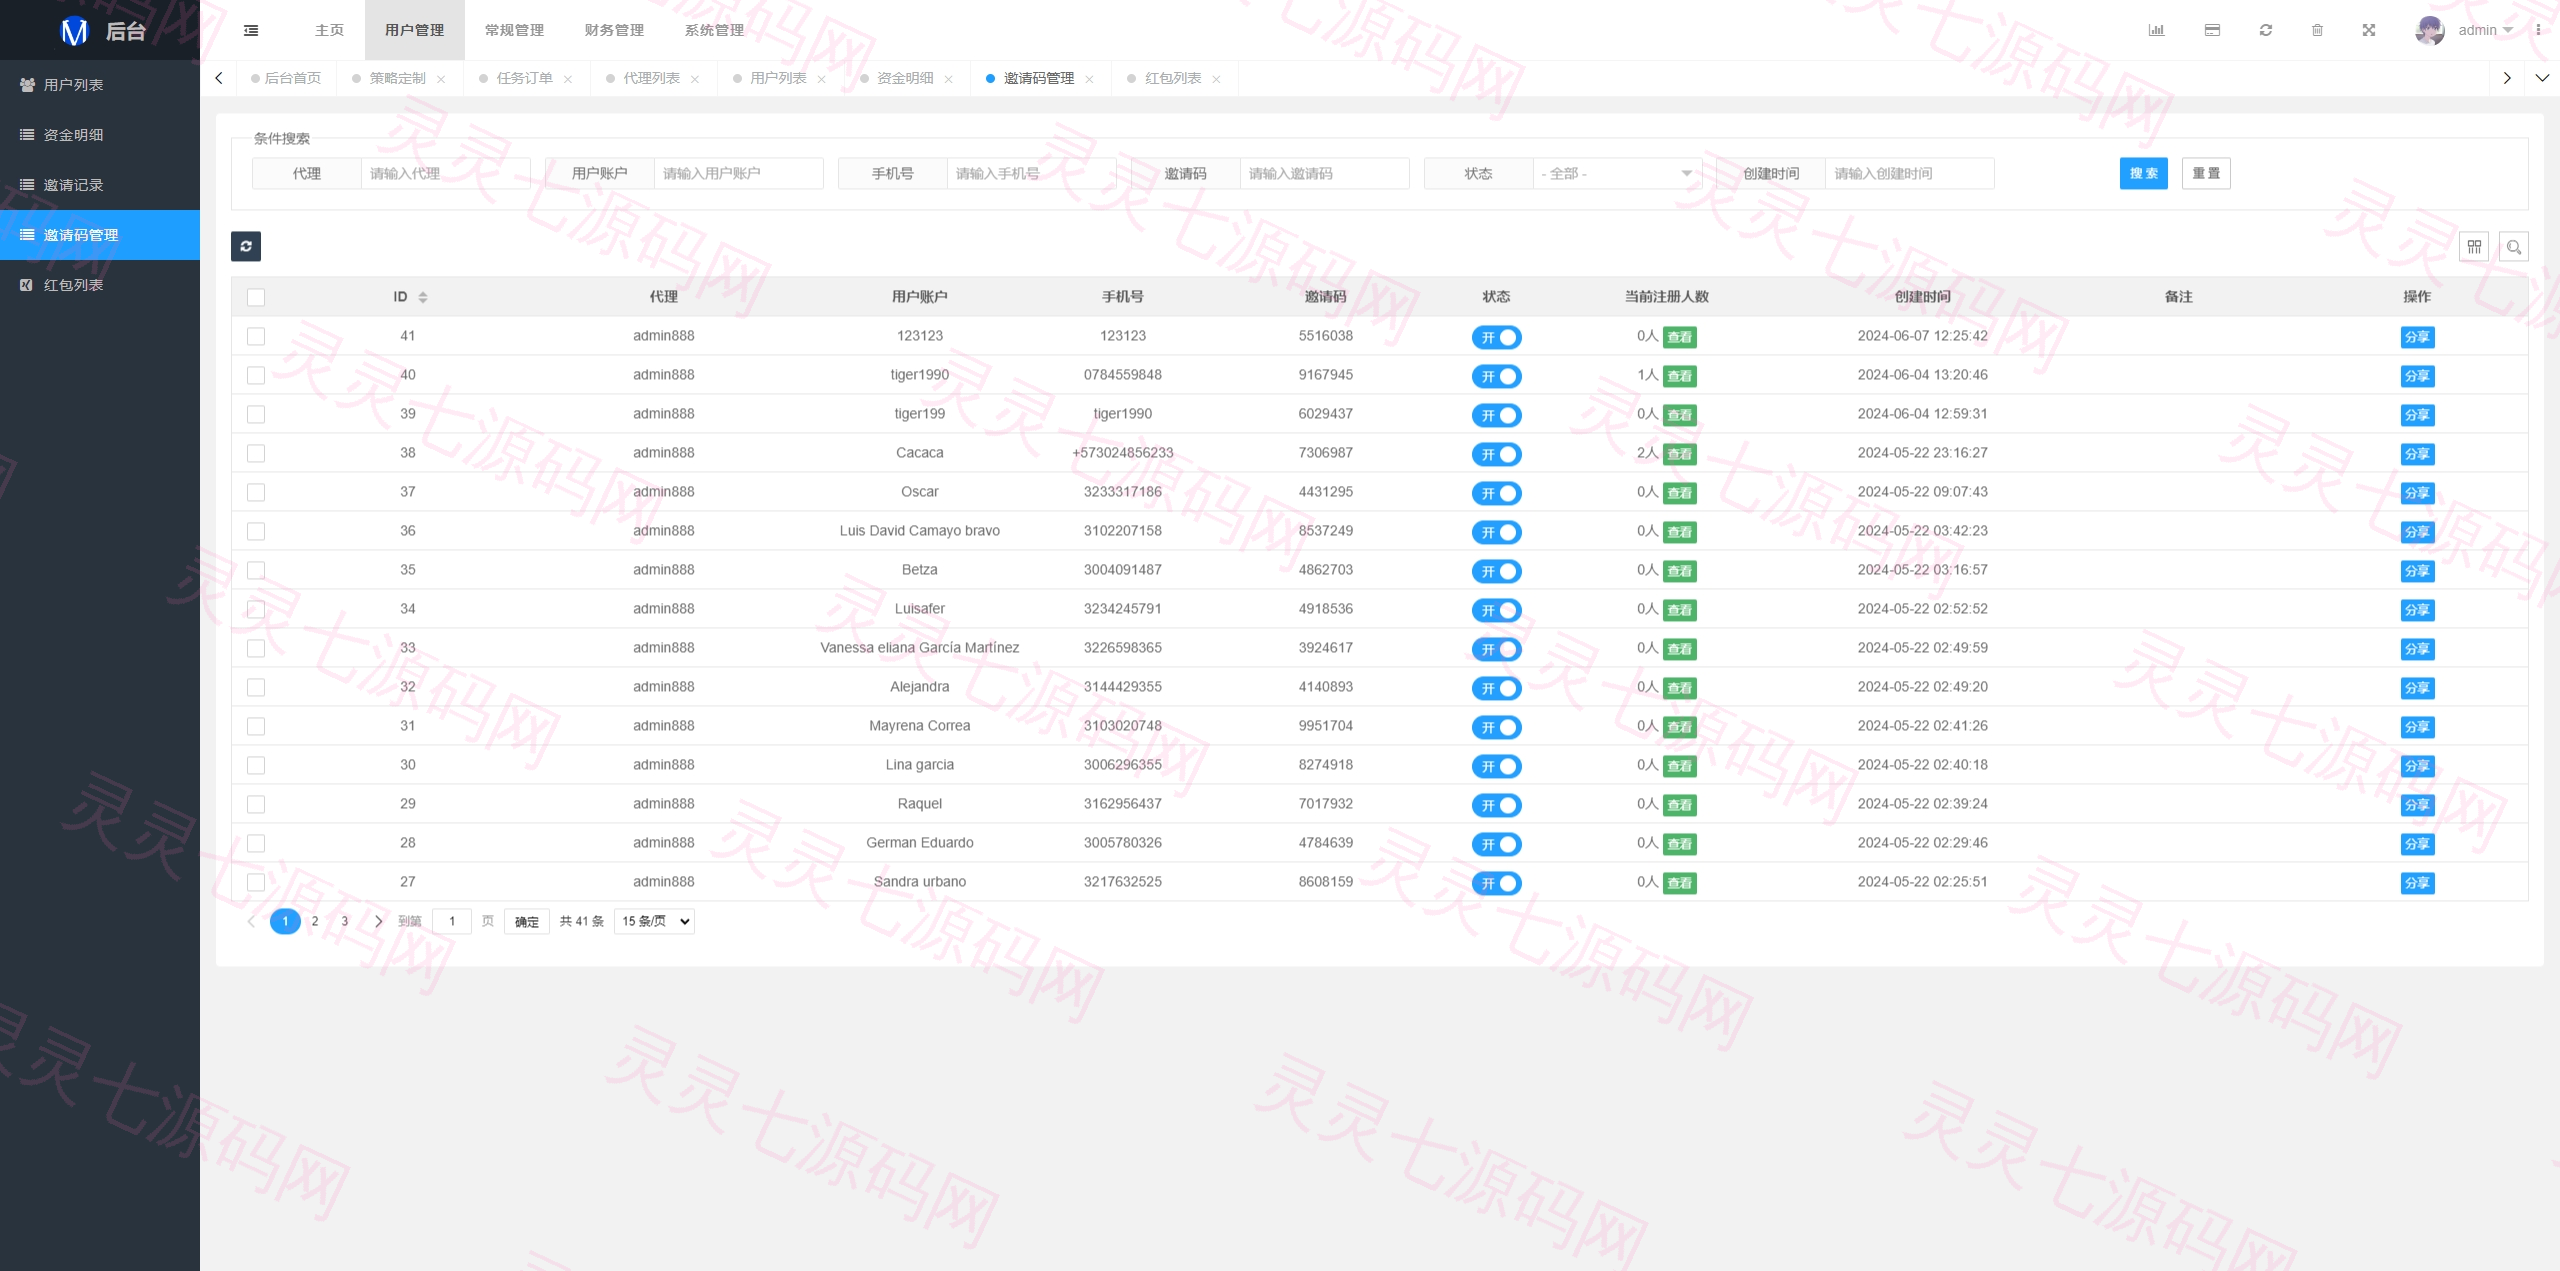Screen dimensions: 2560x1271
Task: Focus the 邀请码 search input
Action: [x=1324, y=173]
